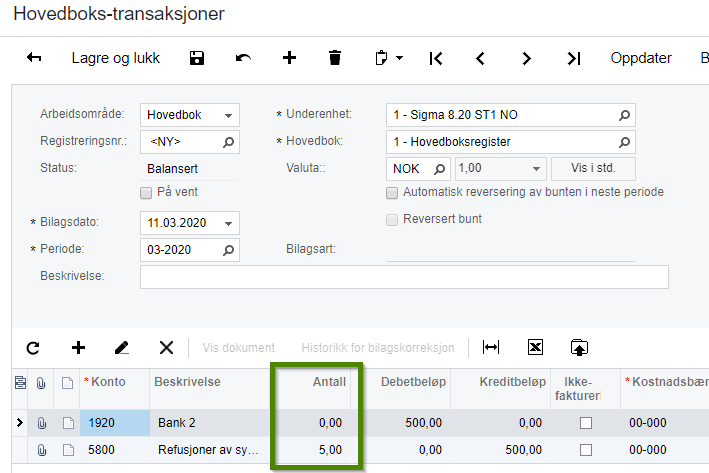Go to first record icon
The height and width of the screenshot is (473, 709).
click(436, 58)
